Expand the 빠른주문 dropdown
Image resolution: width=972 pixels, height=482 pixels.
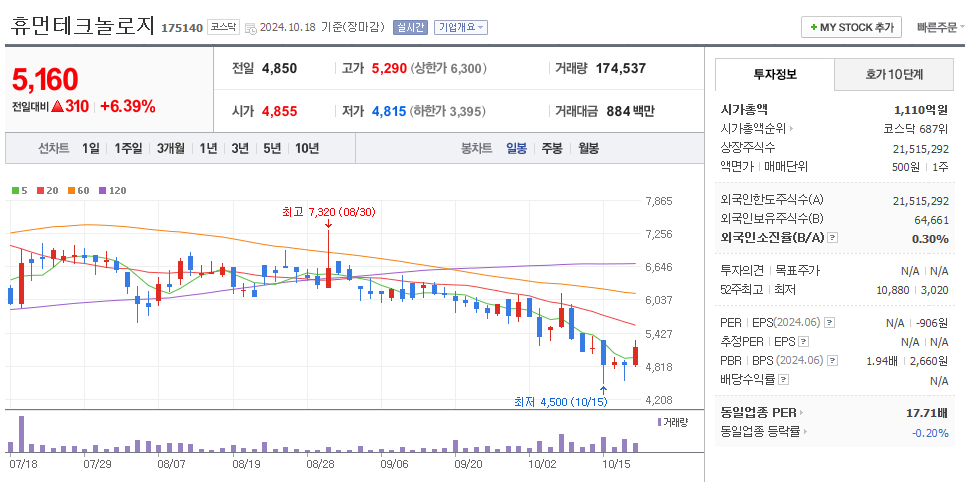pos(941,27)
